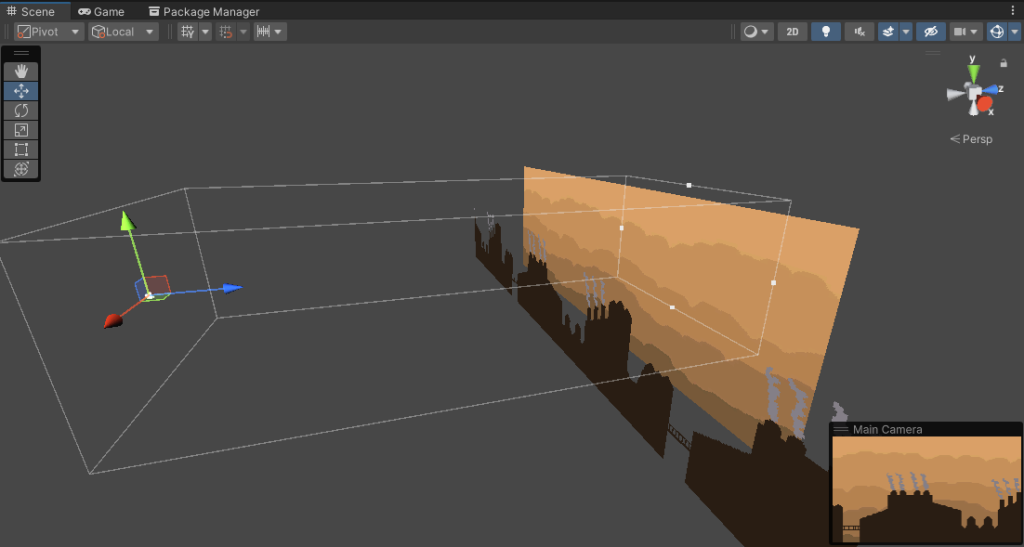Enable 2D view mode button
The image size is (1024, 547).
(792, 32)
